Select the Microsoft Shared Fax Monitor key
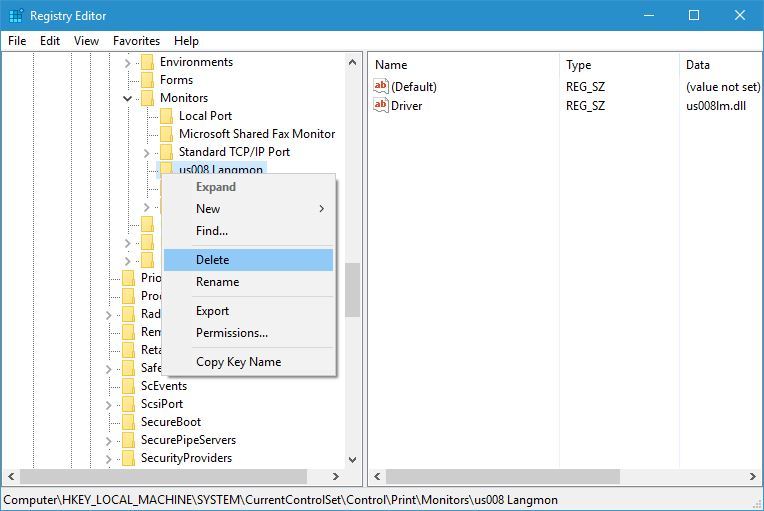The height and width of the screenshot is (511, 764). pyautogui.click(x=257, y=134)
